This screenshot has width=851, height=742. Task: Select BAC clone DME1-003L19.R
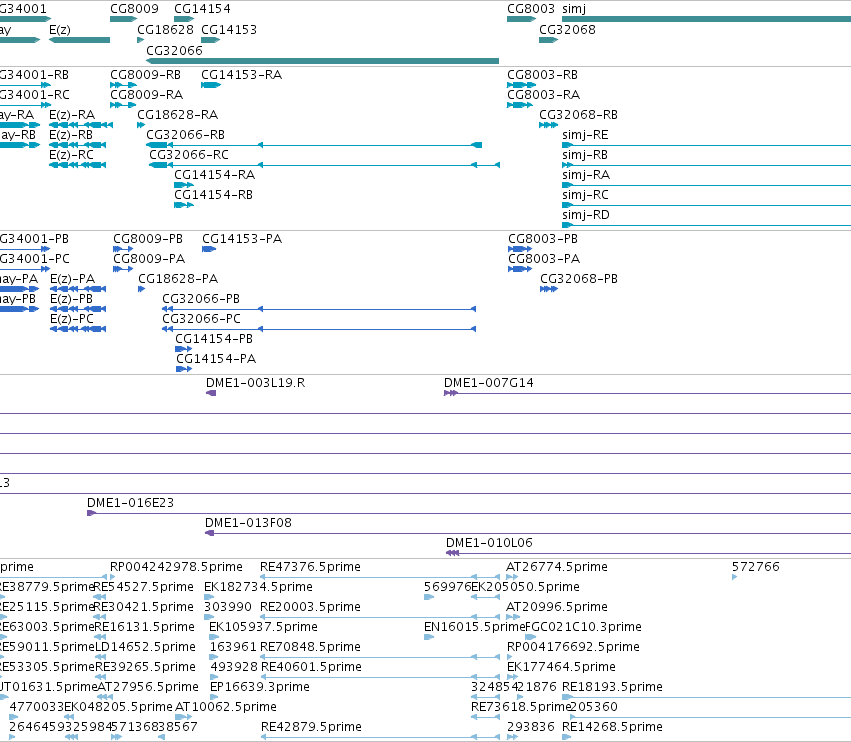211,393
